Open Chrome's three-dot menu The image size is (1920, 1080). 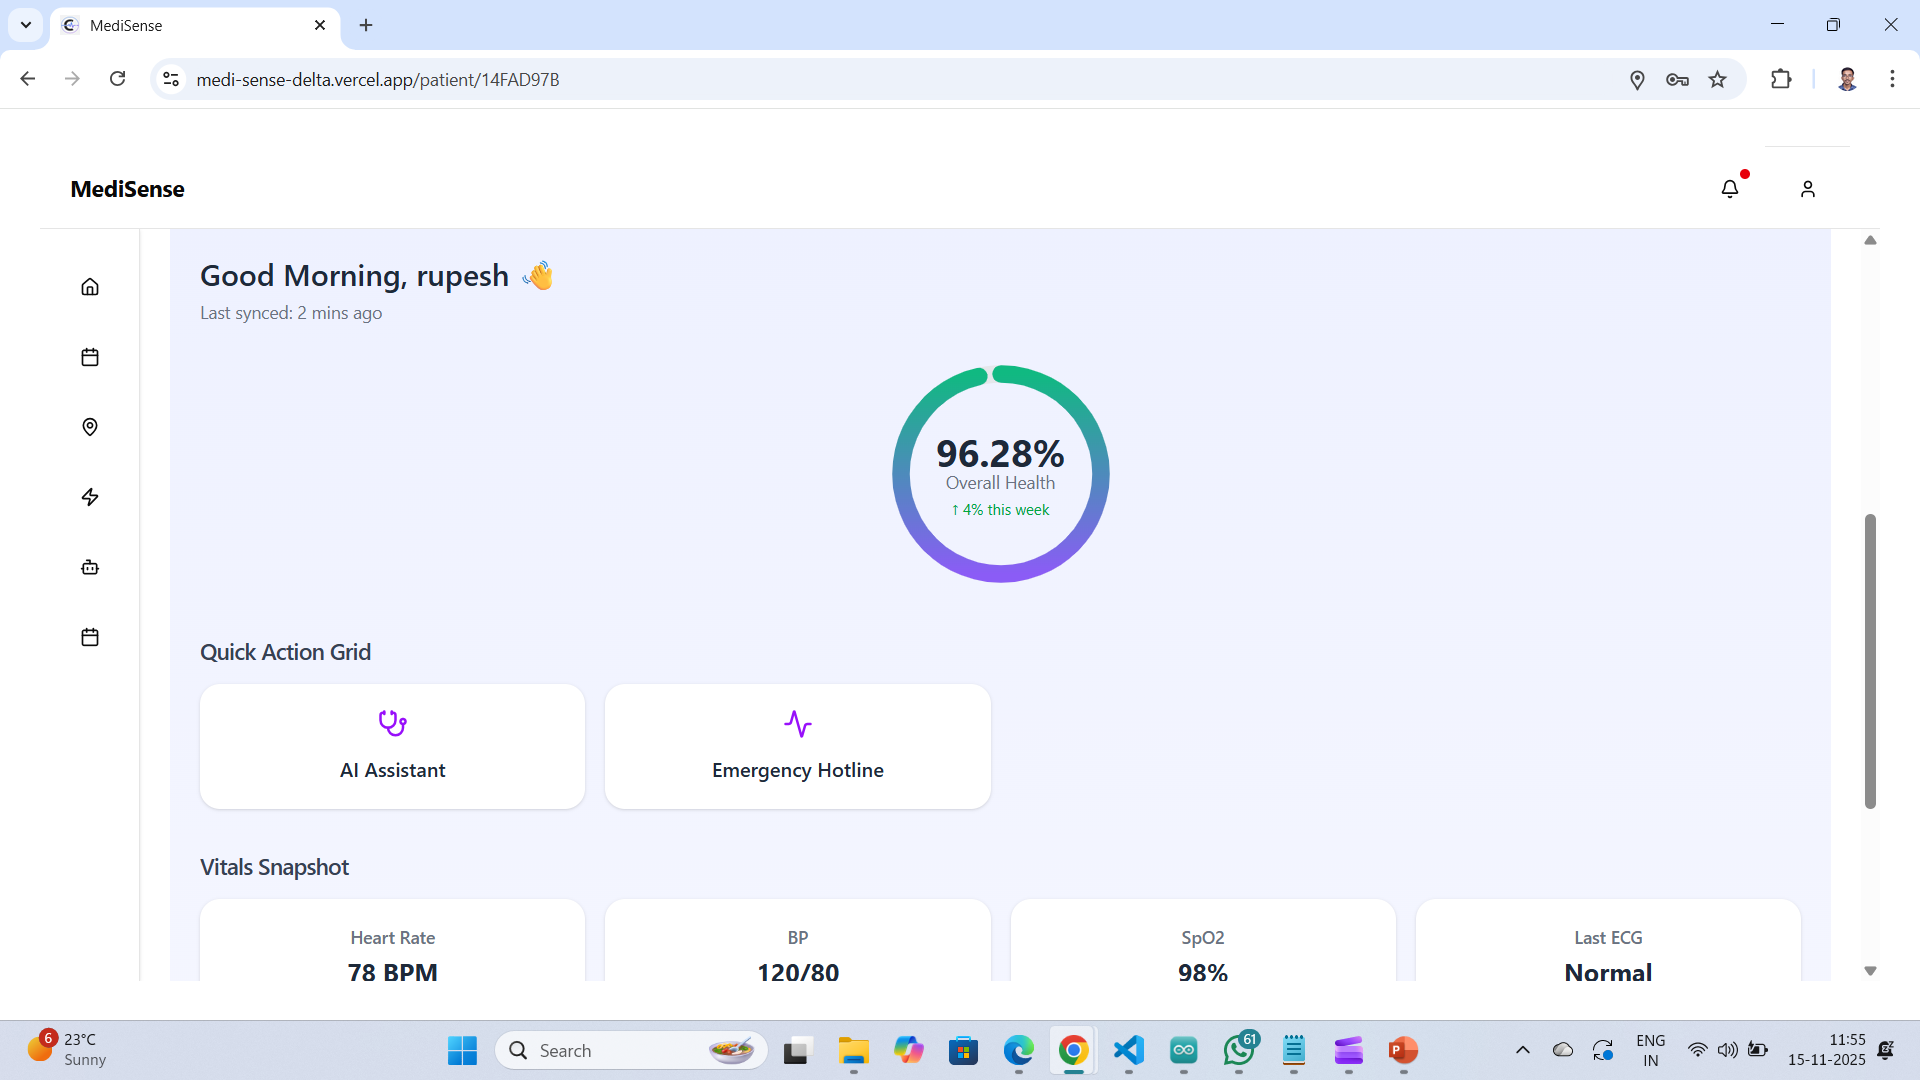[1892, 79]
